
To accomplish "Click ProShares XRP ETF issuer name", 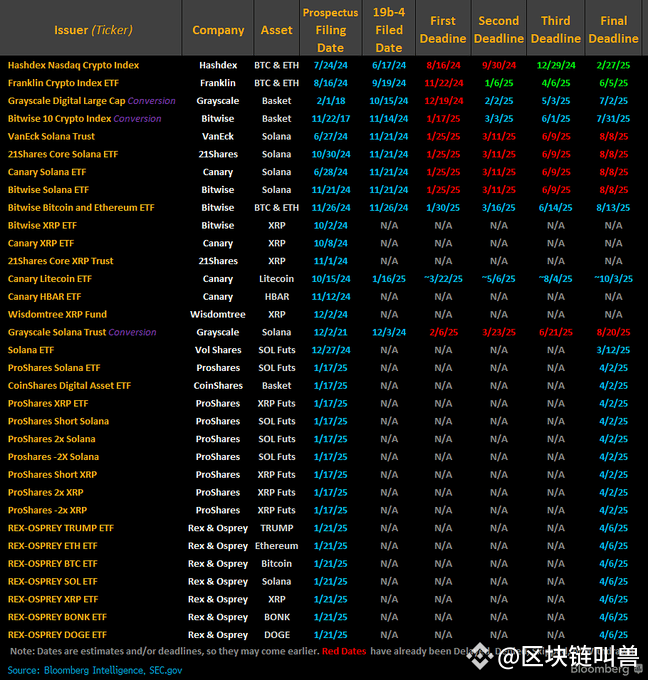I will click(x=48, y=403).
